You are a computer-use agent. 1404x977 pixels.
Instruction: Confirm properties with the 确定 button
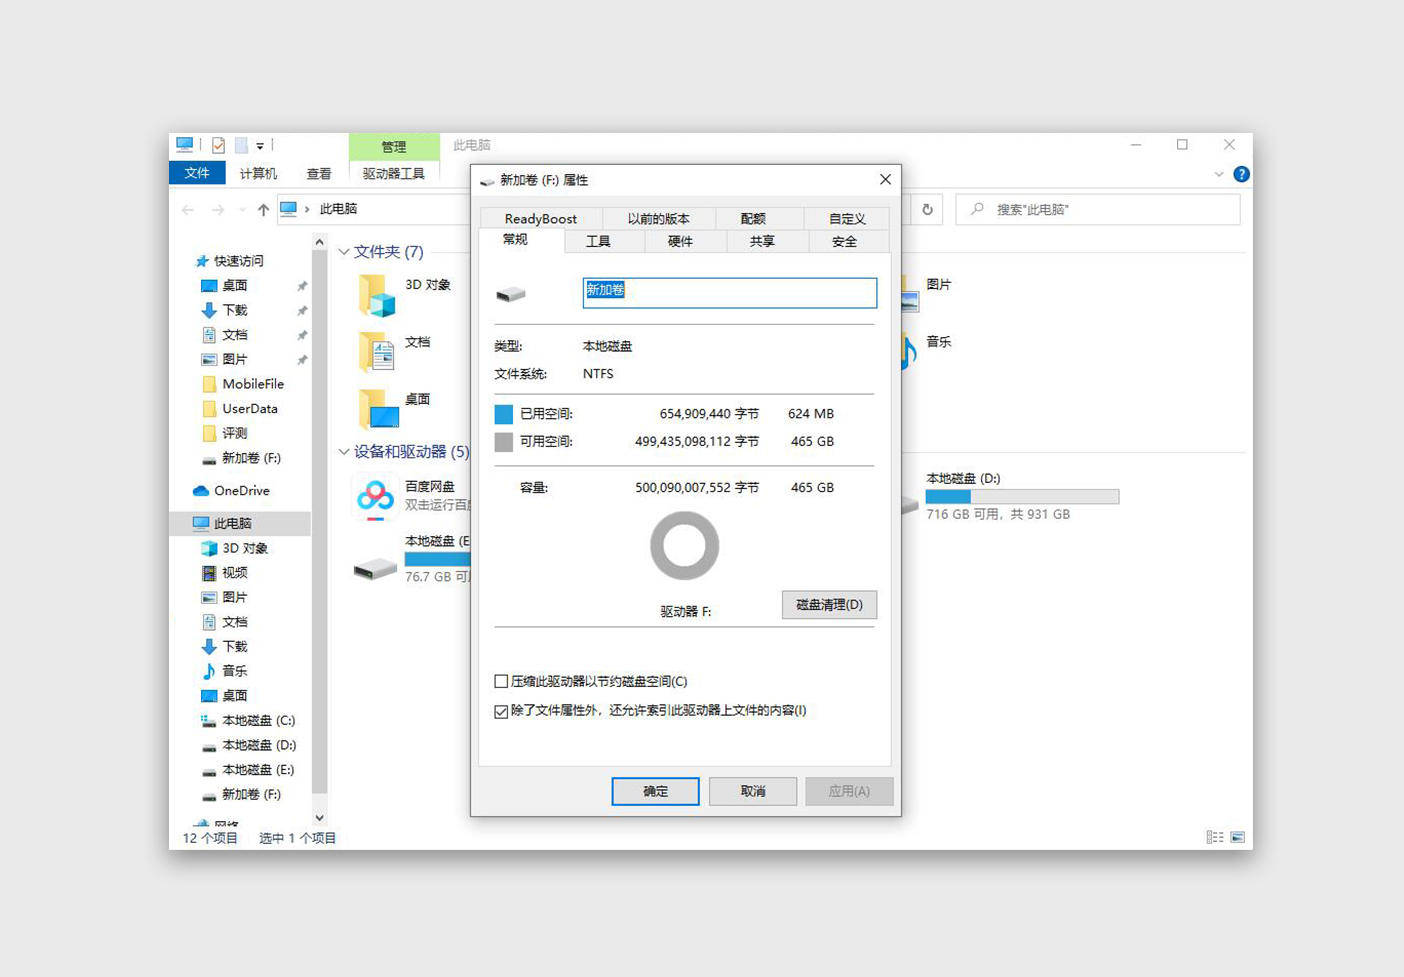click(x=655, y=791)
